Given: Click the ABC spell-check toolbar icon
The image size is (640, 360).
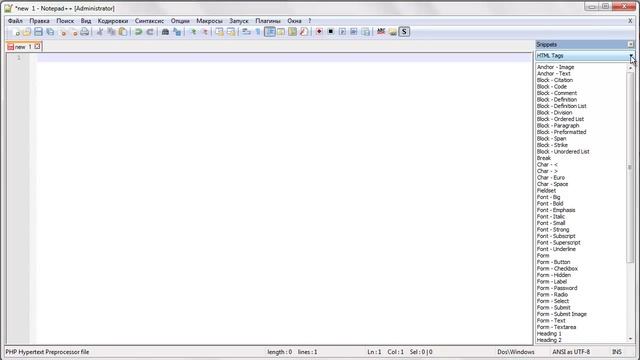Looking at the screenshot, I should click(x=381, y=32).
